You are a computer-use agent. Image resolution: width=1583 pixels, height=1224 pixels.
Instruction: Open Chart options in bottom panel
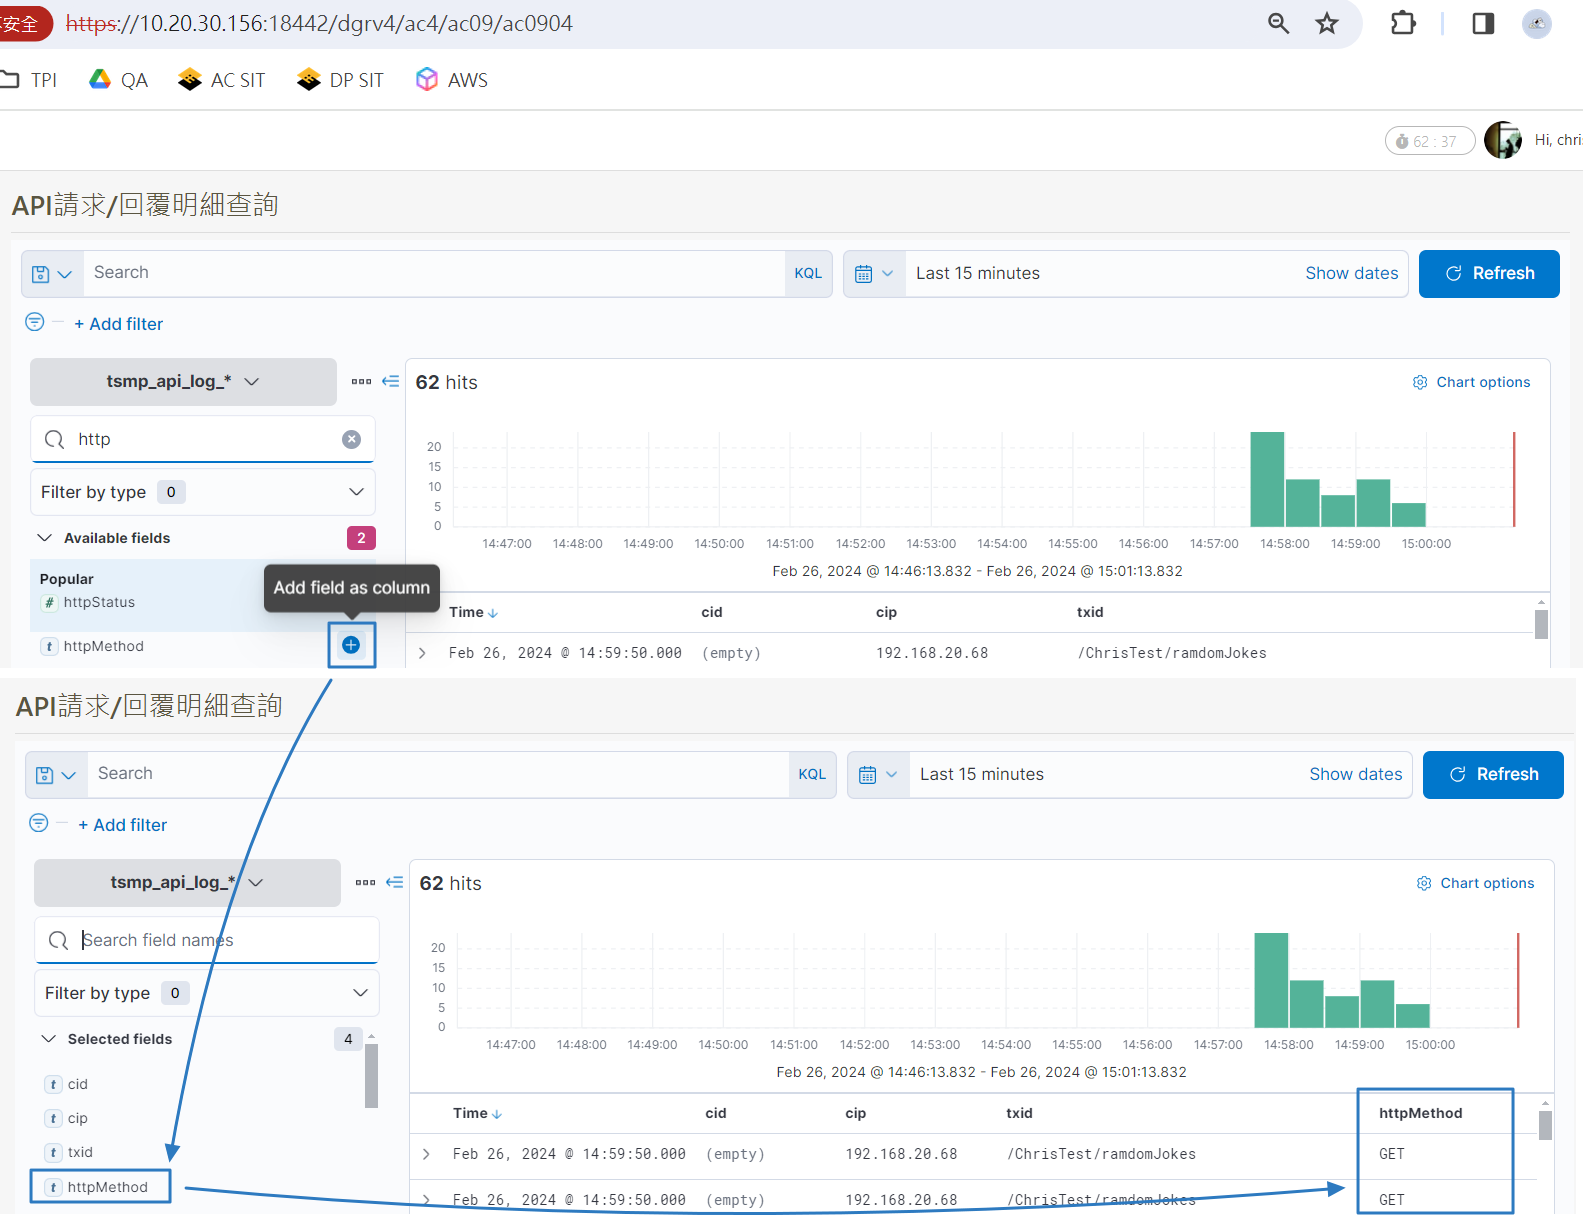[1475, 883]
